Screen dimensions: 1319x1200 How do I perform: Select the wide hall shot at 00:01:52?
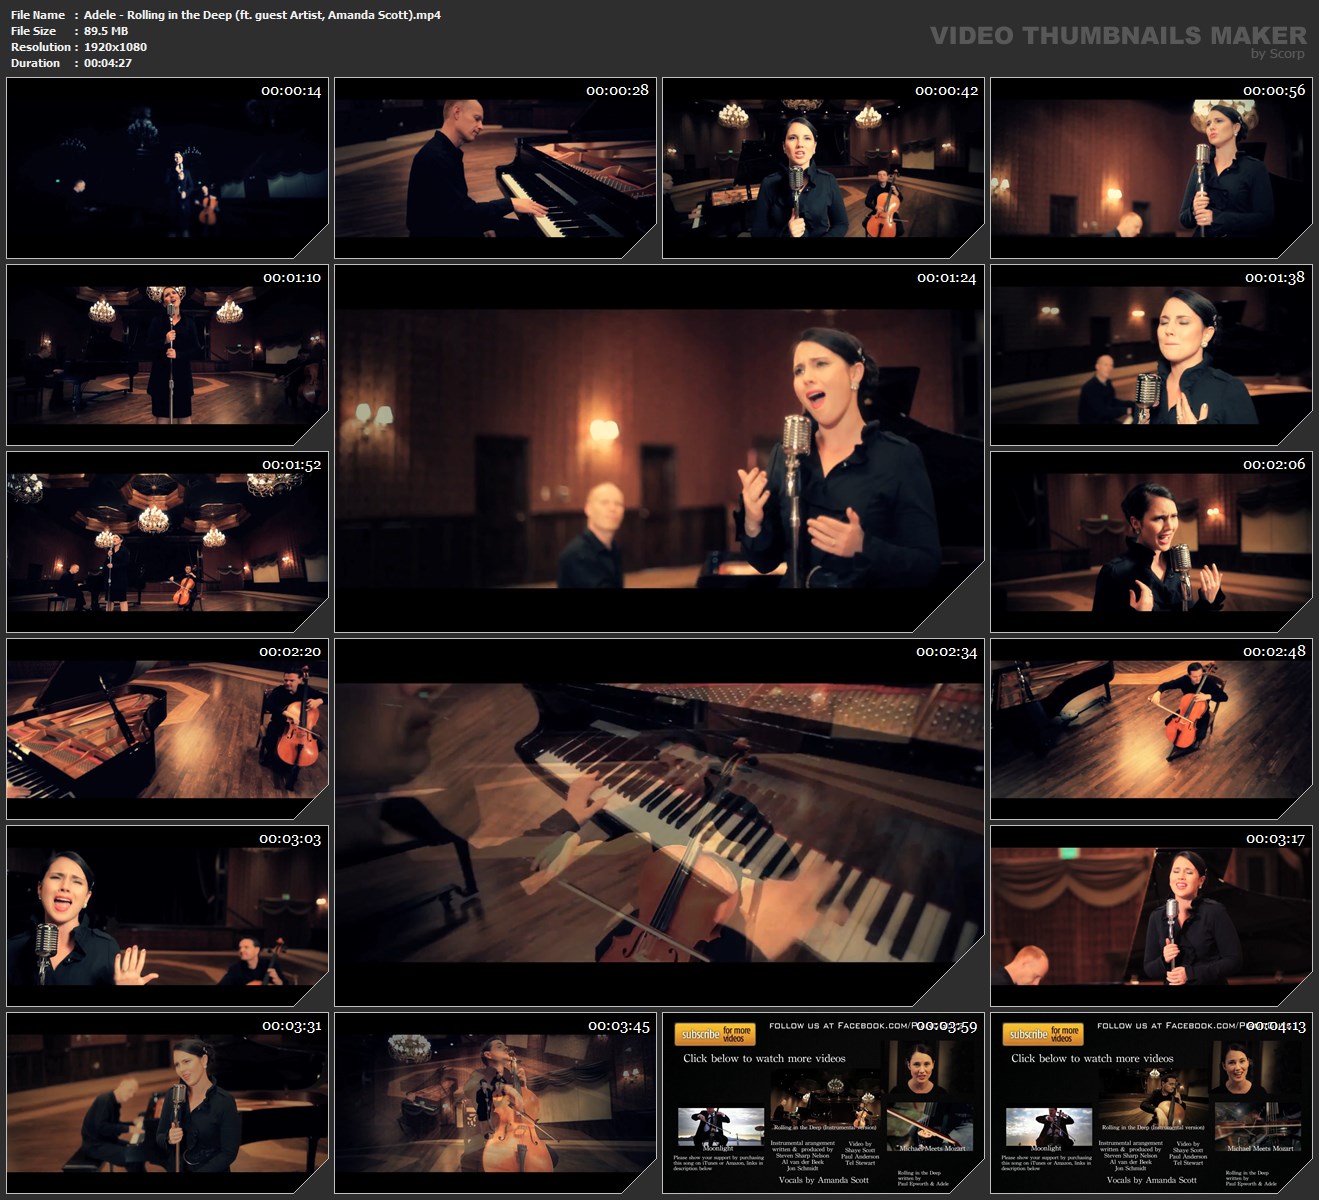tap(167, 542)
